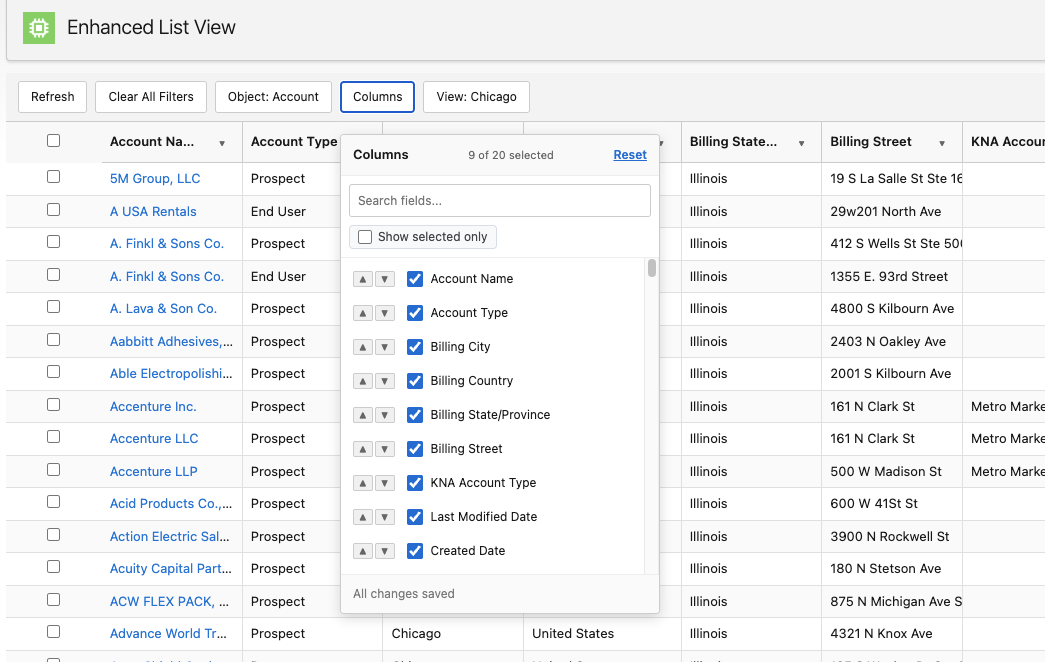Switch to the Columns panel
This screenshot has width=1045, height=662.
[377, 97]
